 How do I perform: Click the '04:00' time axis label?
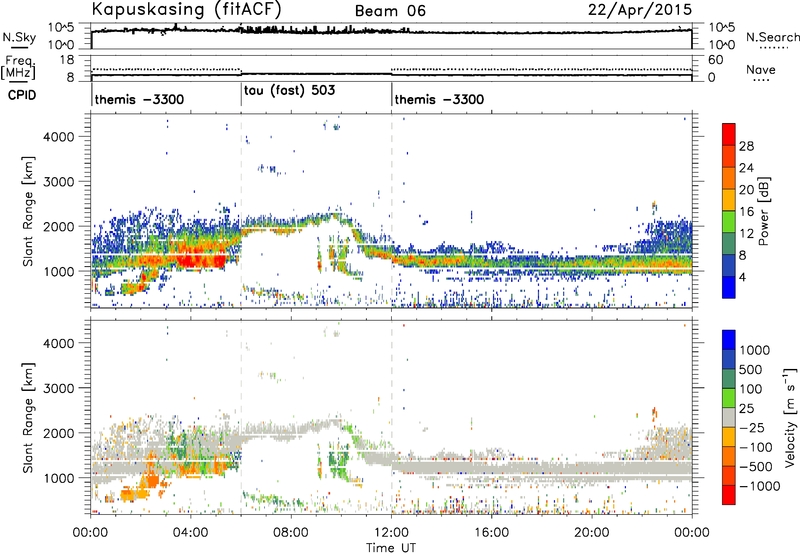tap(190, 533)
